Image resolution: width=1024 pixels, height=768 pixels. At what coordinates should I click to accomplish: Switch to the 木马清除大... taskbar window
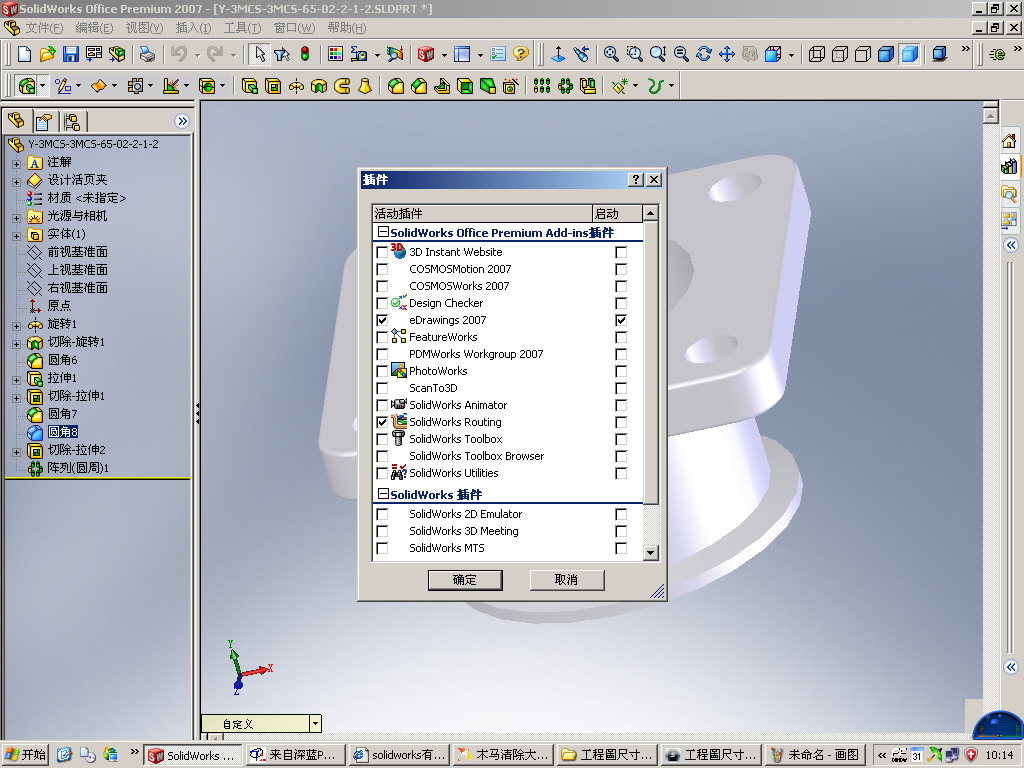tap(504, 755)
